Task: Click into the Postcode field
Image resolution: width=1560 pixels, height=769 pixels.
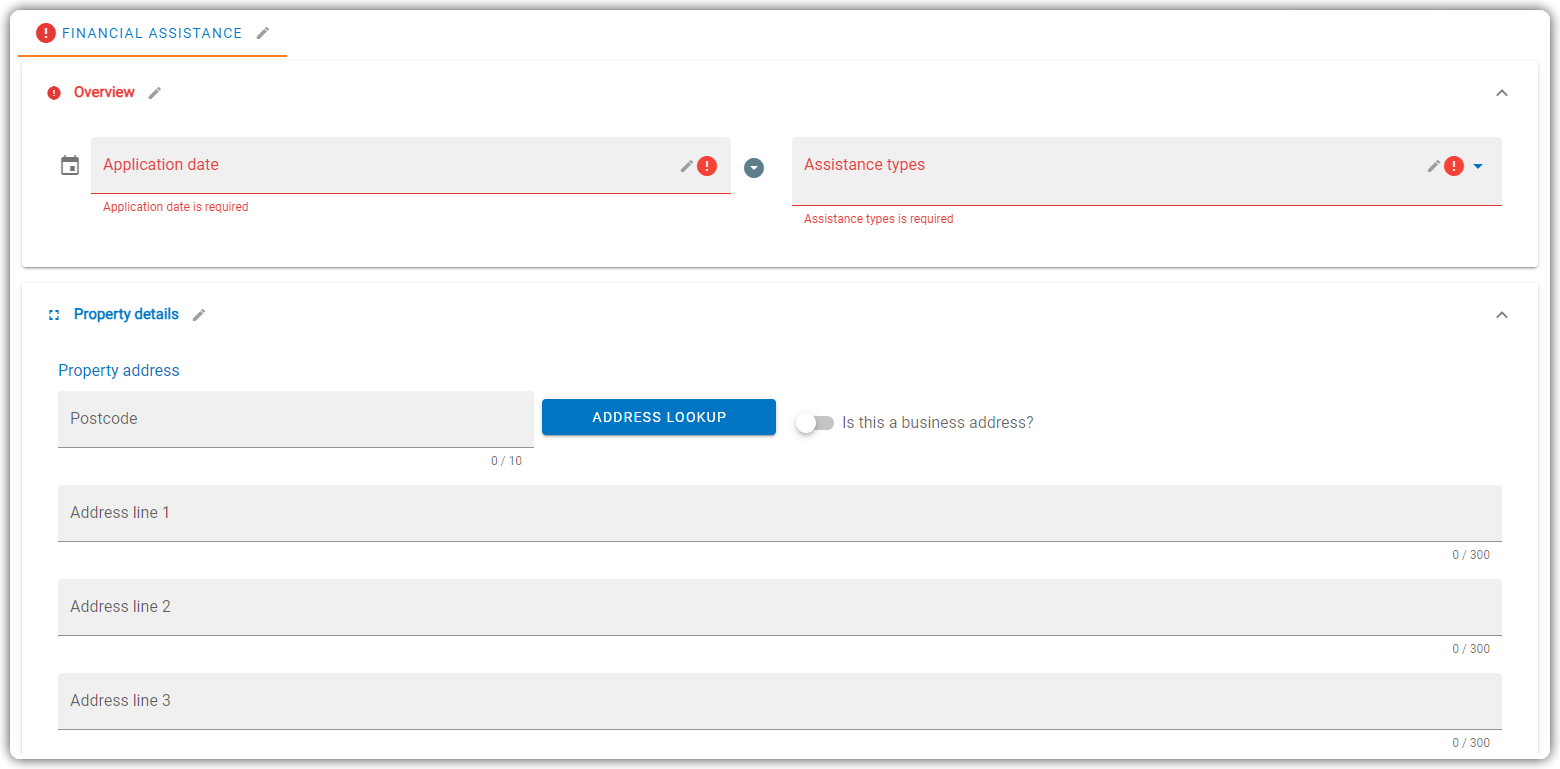Action: pos(296,419)
